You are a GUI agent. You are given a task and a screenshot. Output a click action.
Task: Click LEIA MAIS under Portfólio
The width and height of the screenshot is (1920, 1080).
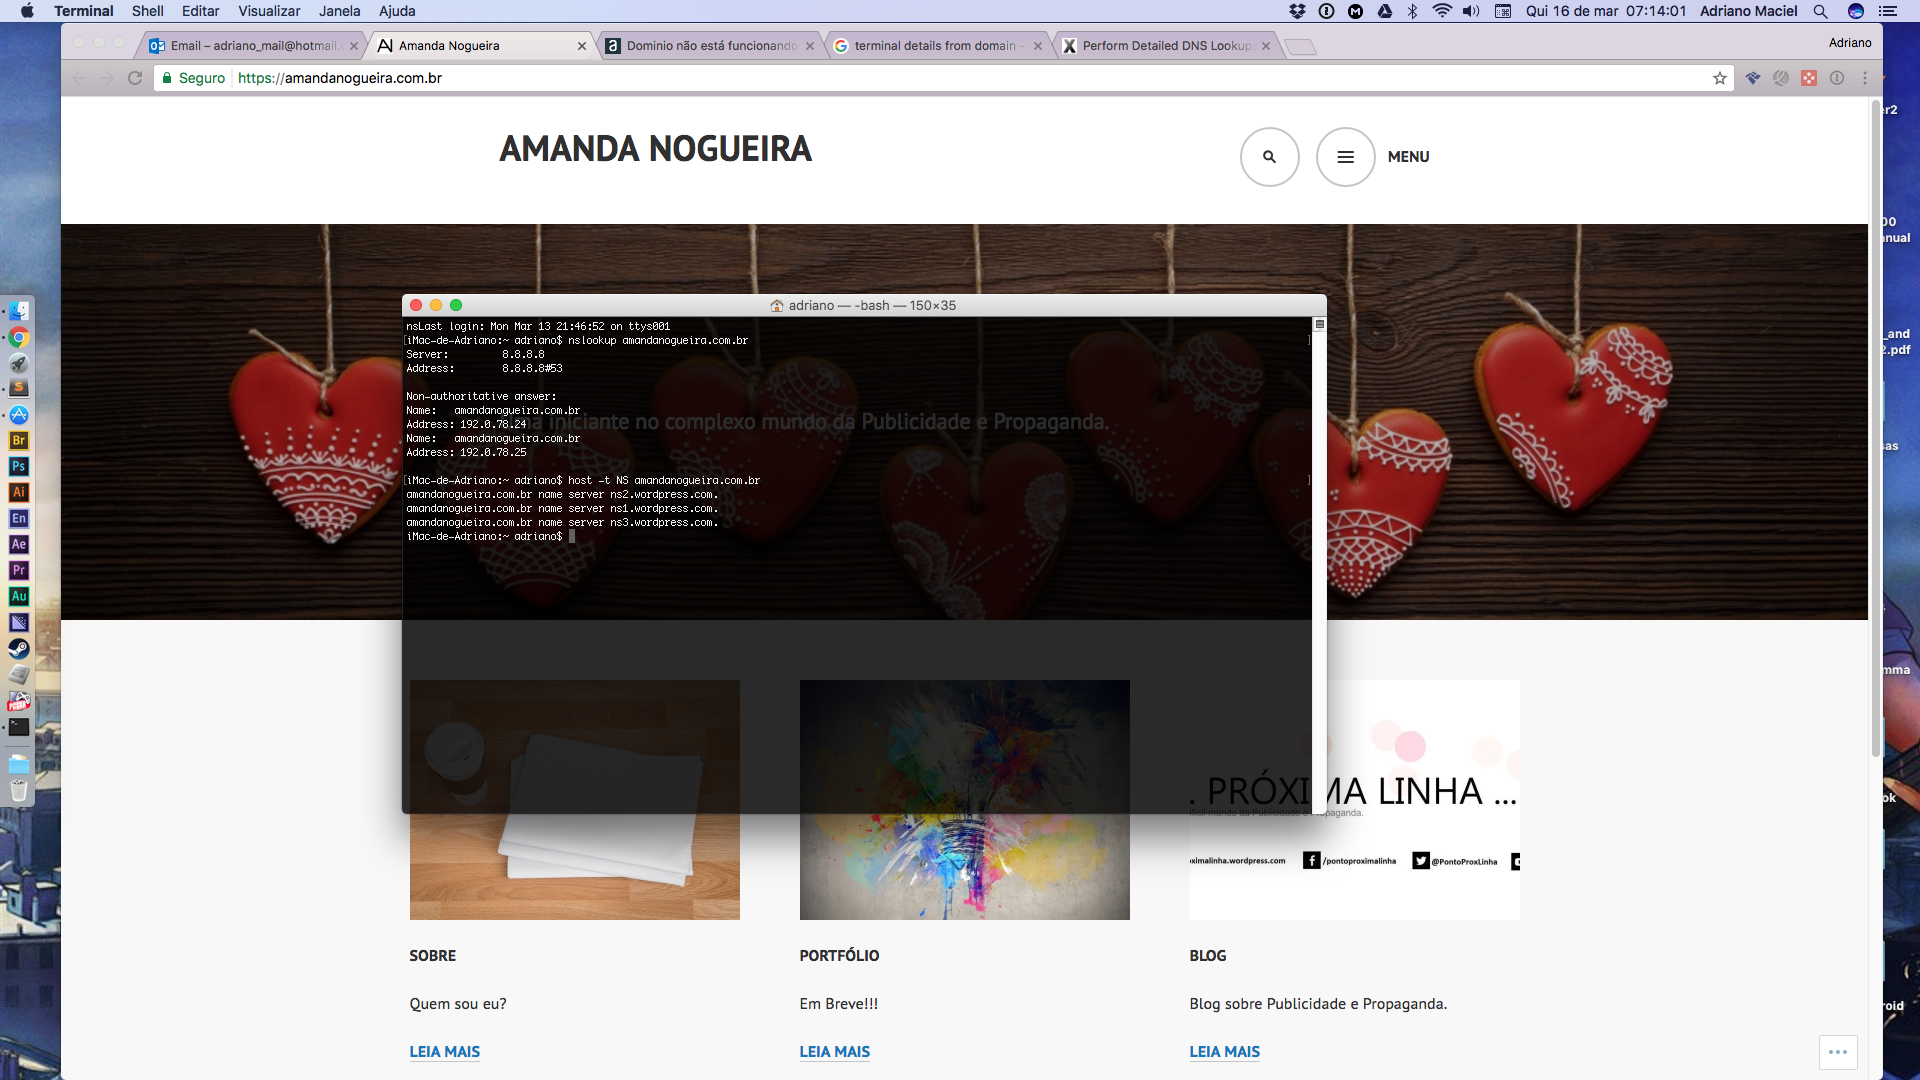[x=835, y=1052]
